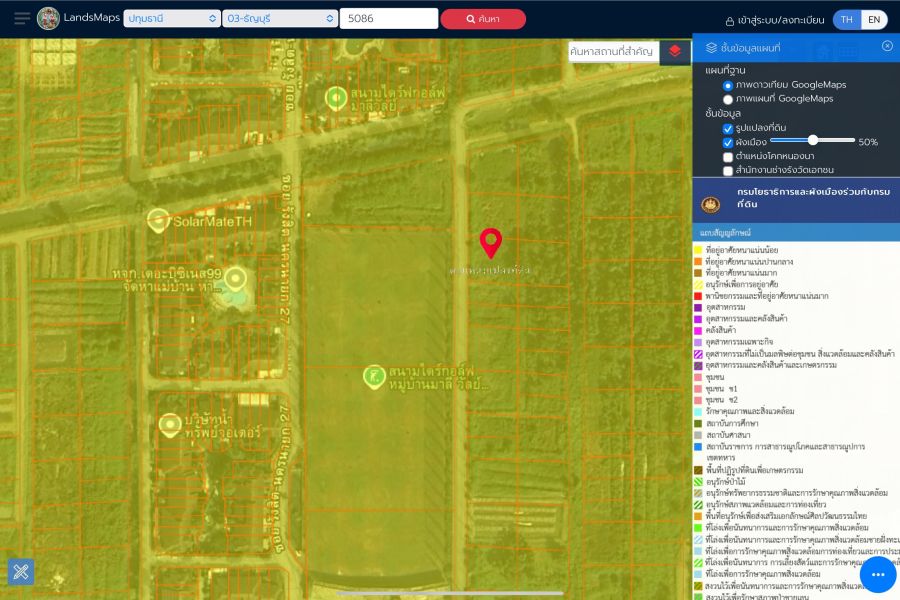Image resolution: width=900 pixels, height=600 pixels.
Task: Close the map layers panel
Action: (887, 46)
